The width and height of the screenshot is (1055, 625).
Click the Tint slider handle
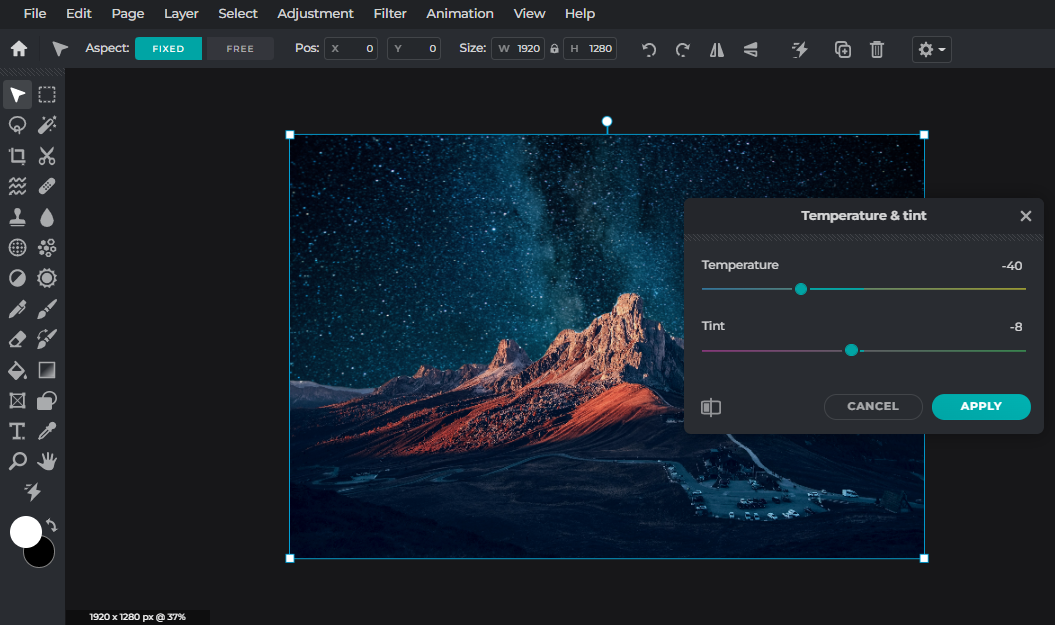tap(851, 350)
